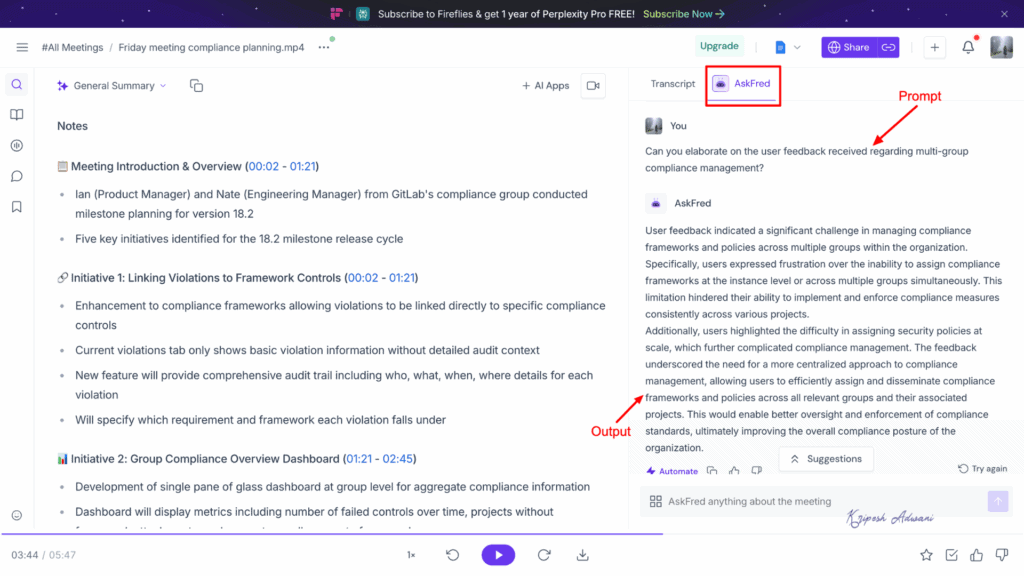Switch to the Transcript tab
Screen dimensions: 1024x576
pyautogui.click(x=671, y=84)
